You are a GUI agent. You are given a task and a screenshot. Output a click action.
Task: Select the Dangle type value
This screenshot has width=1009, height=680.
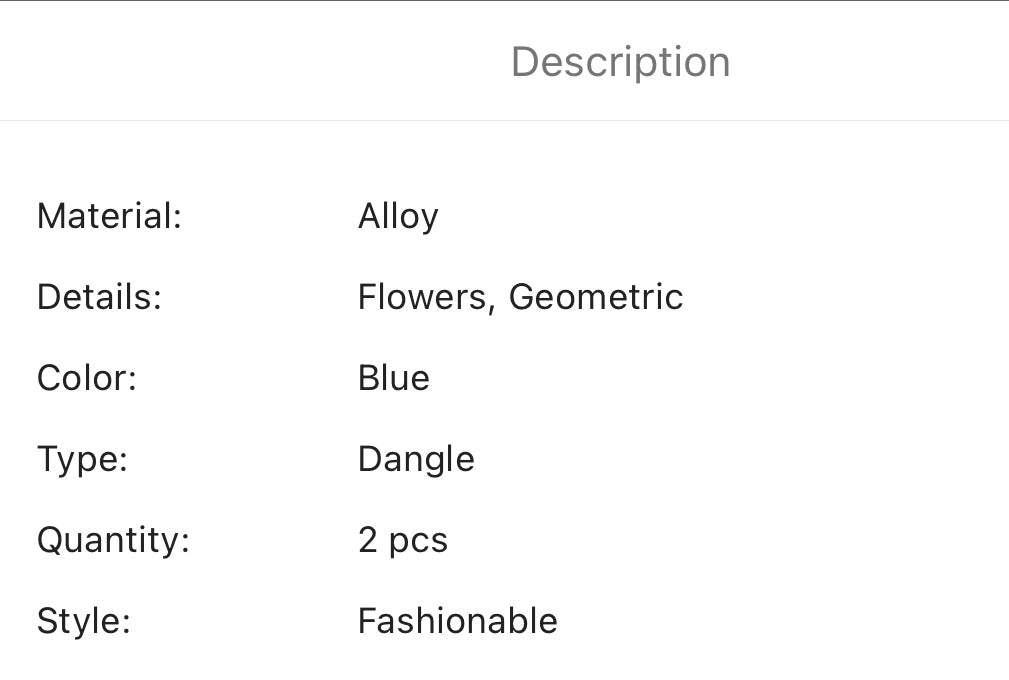pos(416,459)
